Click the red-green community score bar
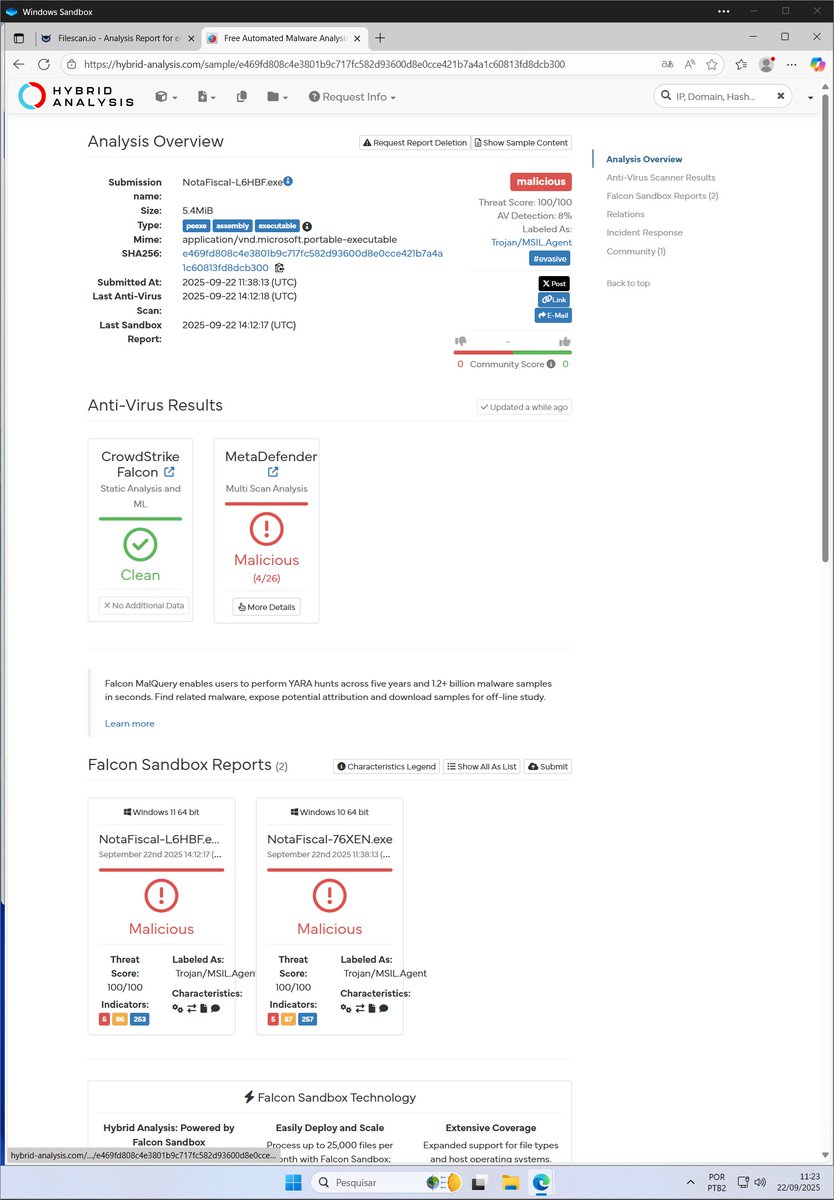Viewport: 834px width, 1200px height. (513, 352)
